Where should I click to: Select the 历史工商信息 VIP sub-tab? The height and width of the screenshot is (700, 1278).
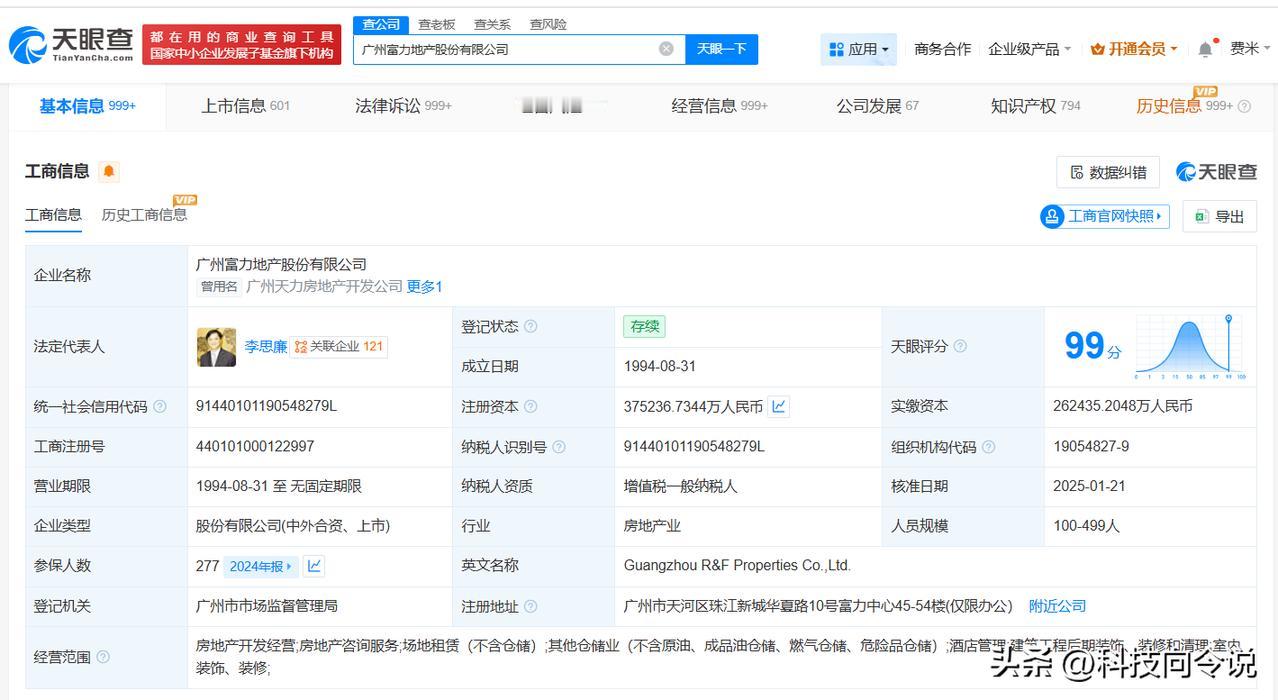tap(144, 215)
